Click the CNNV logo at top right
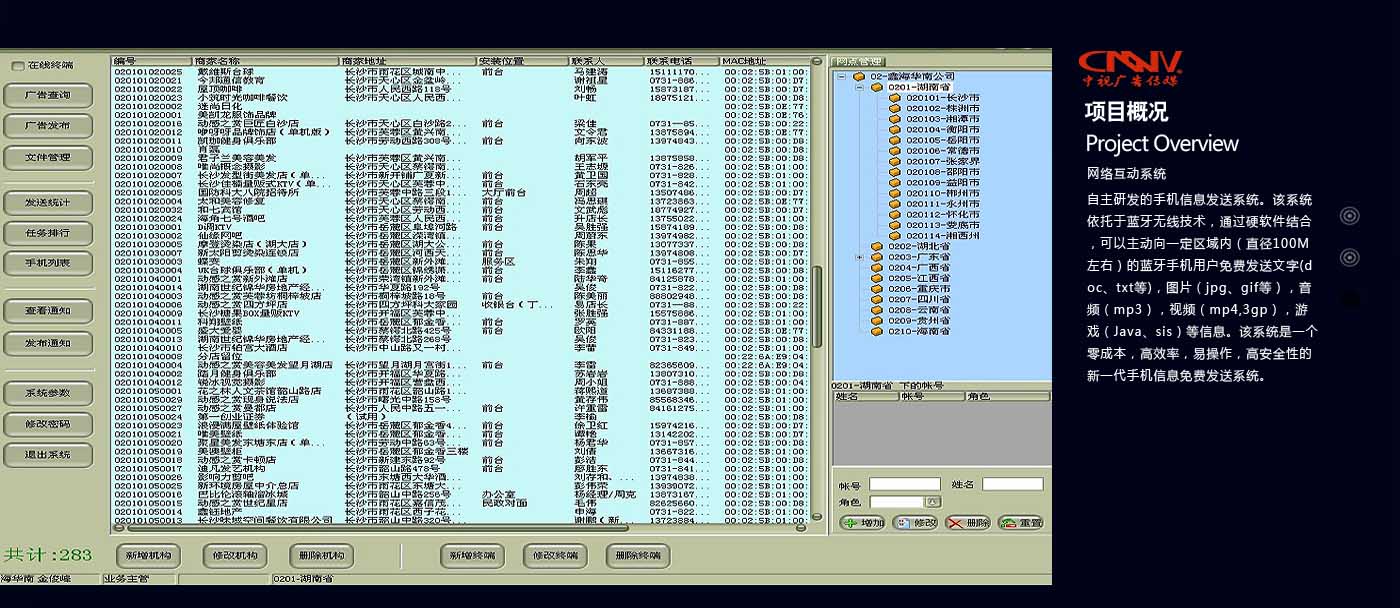Viewport: 1400px width, 608px height. coord(1131,67)
